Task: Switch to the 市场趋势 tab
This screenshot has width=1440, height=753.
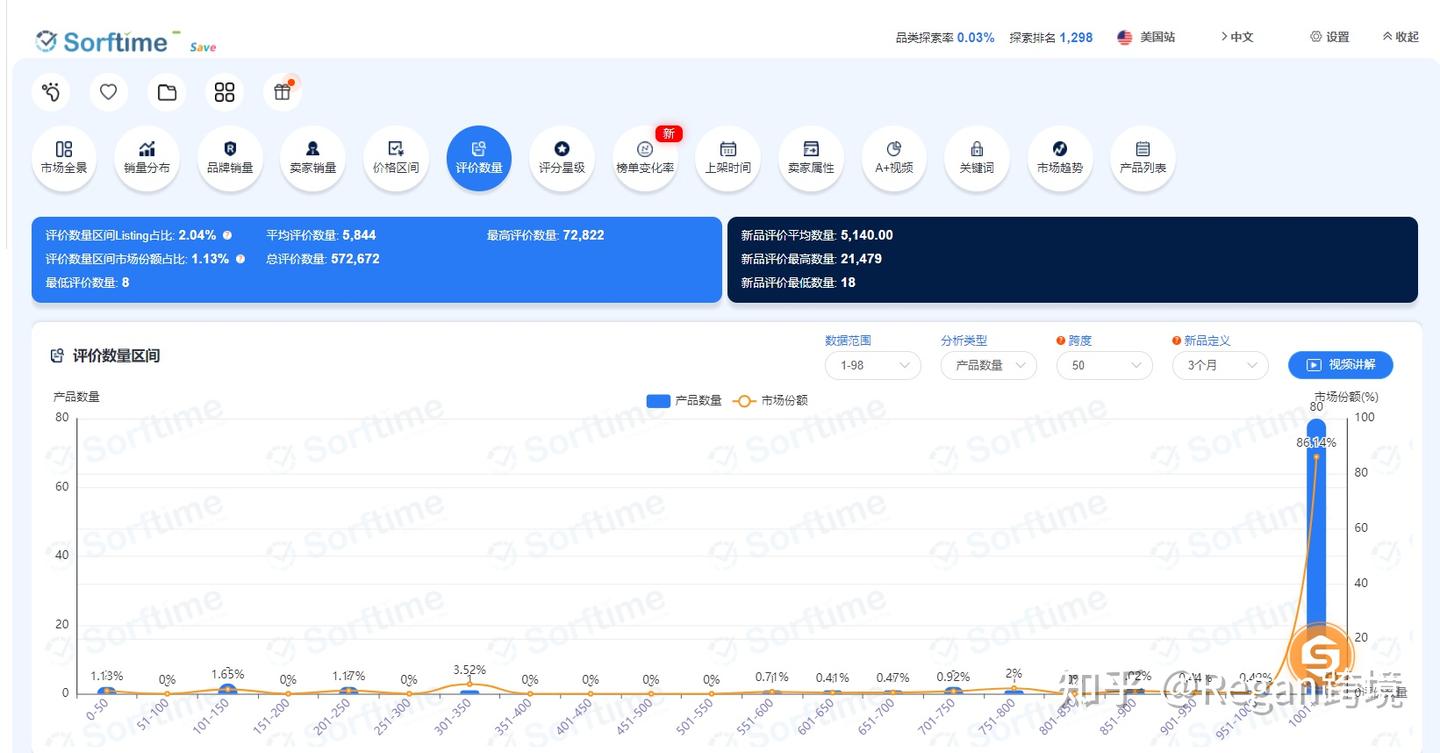Action: (x=1060, y=158)
